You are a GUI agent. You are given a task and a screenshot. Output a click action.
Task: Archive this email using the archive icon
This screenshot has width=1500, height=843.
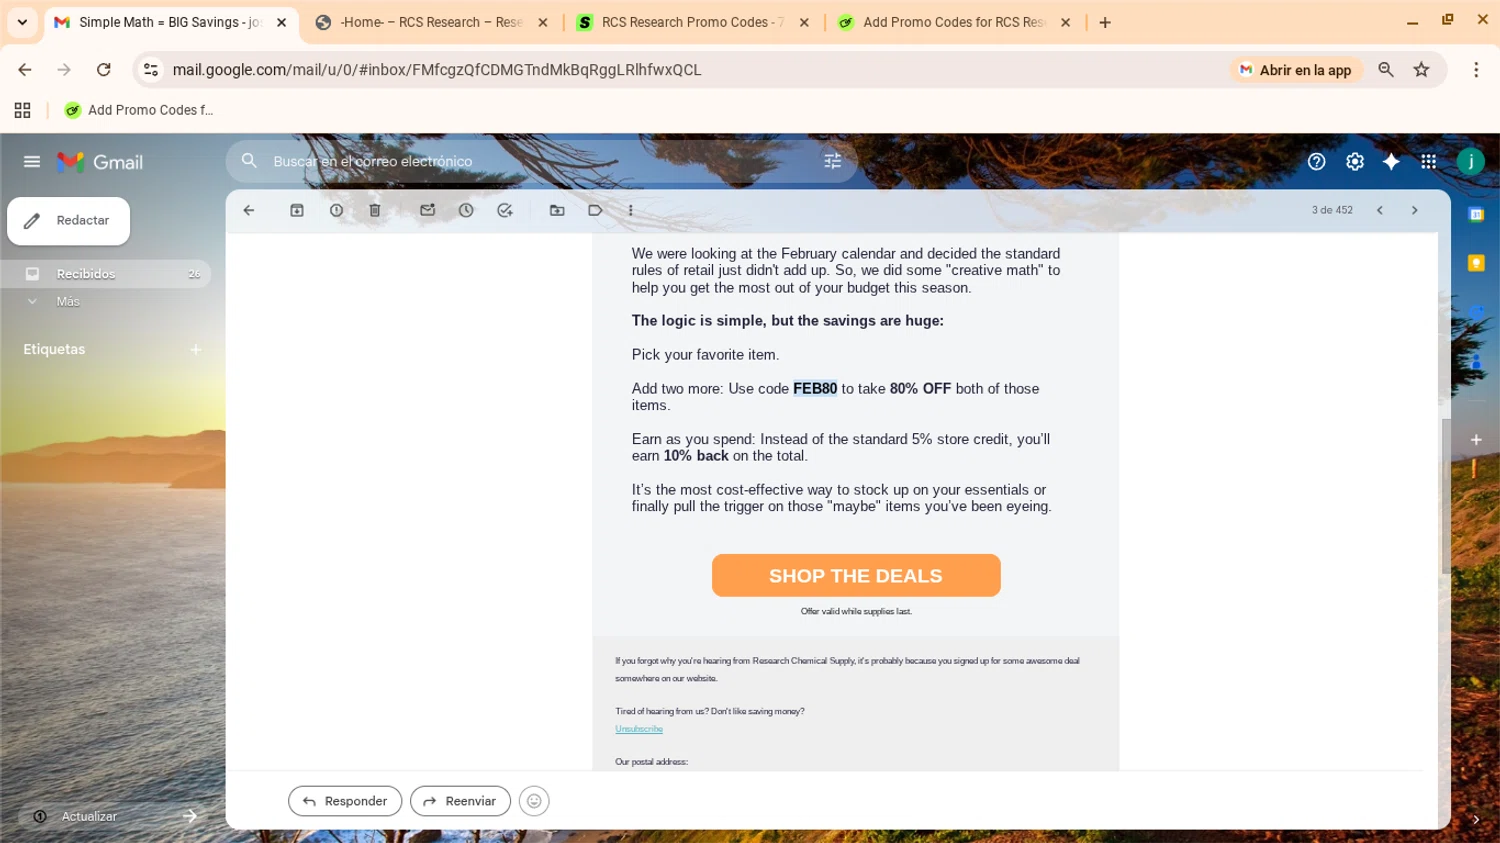click(x=297, y=210)
